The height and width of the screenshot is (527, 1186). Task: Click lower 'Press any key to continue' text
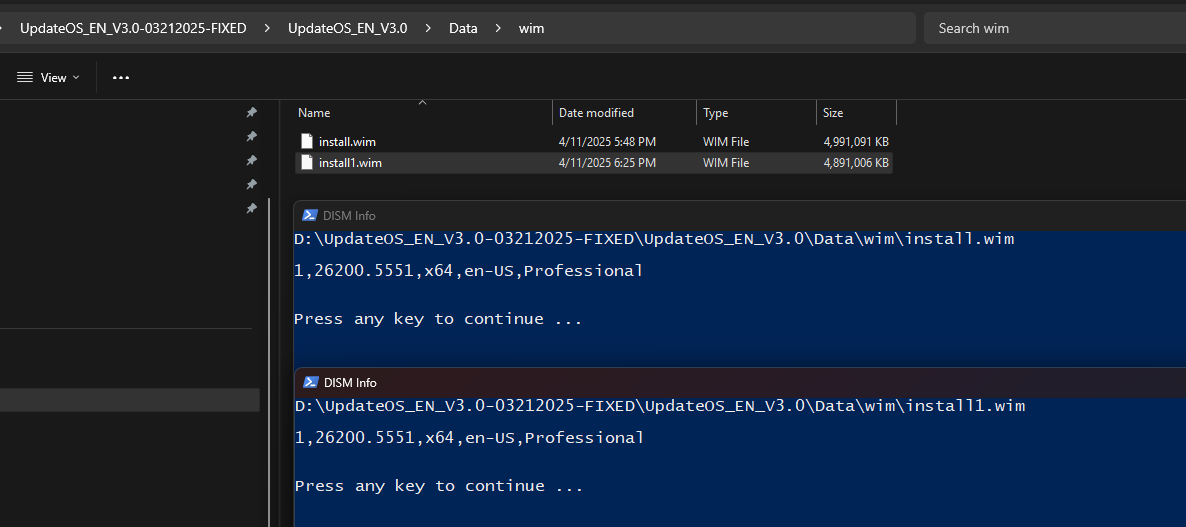pyautogui.click(x=439, y=486)
